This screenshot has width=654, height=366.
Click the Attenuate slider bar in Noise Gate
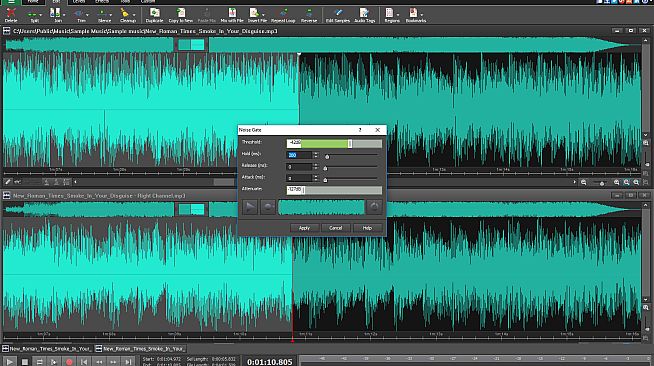point(334,190)
